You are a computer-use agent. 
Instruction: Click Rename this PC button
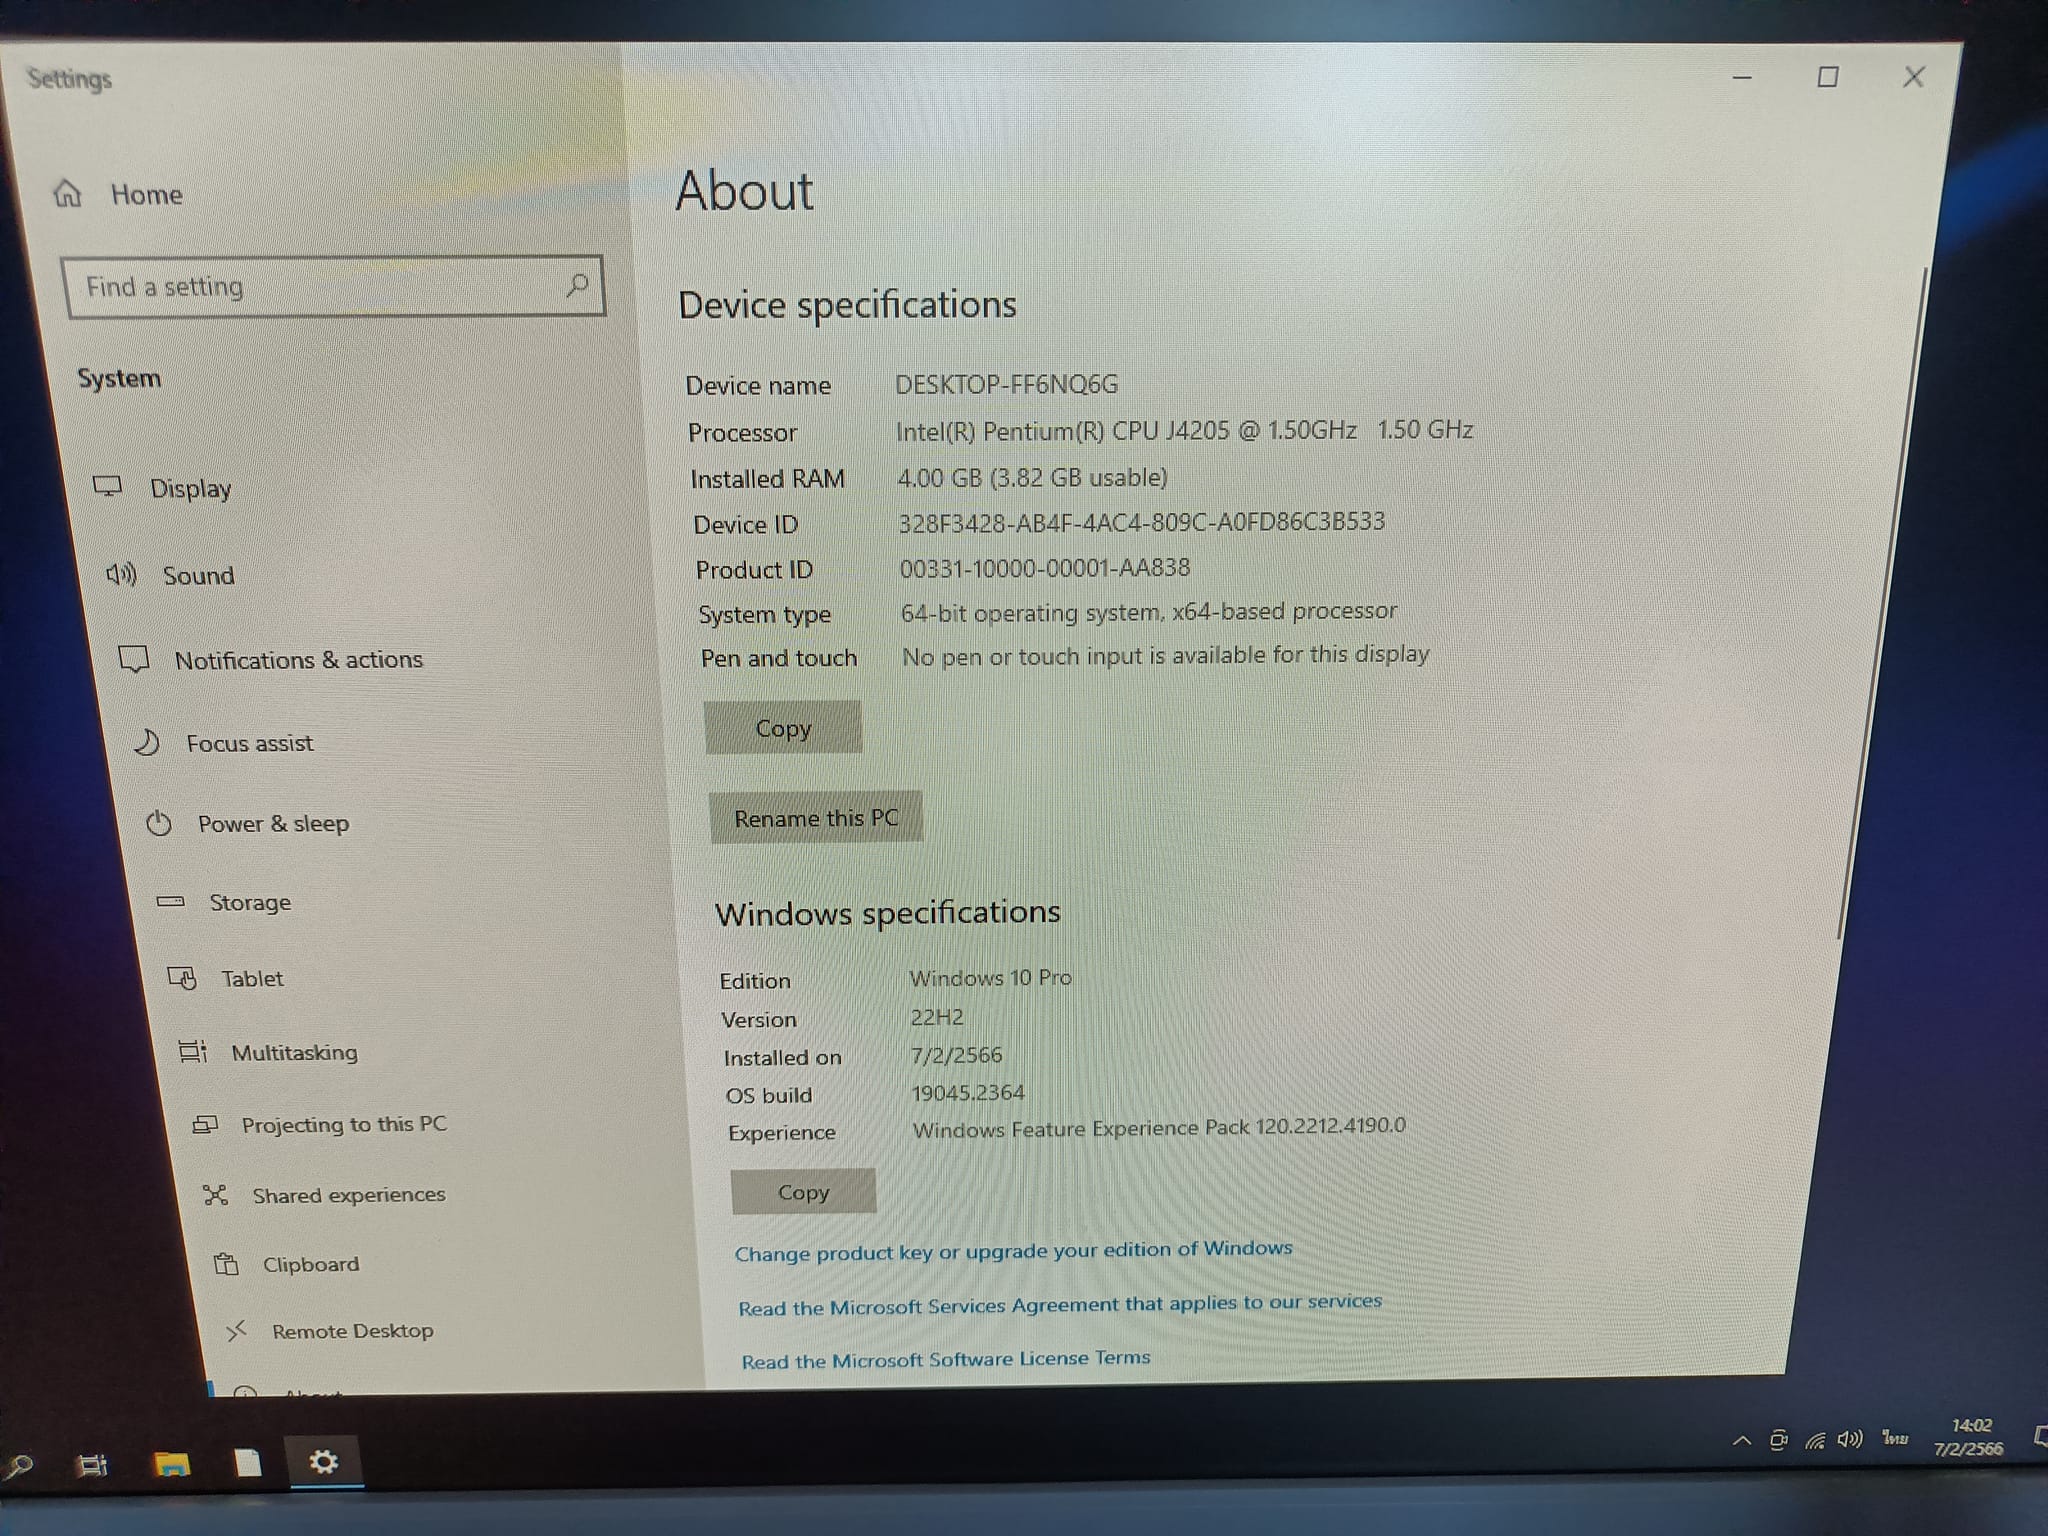tap(816, 817)
